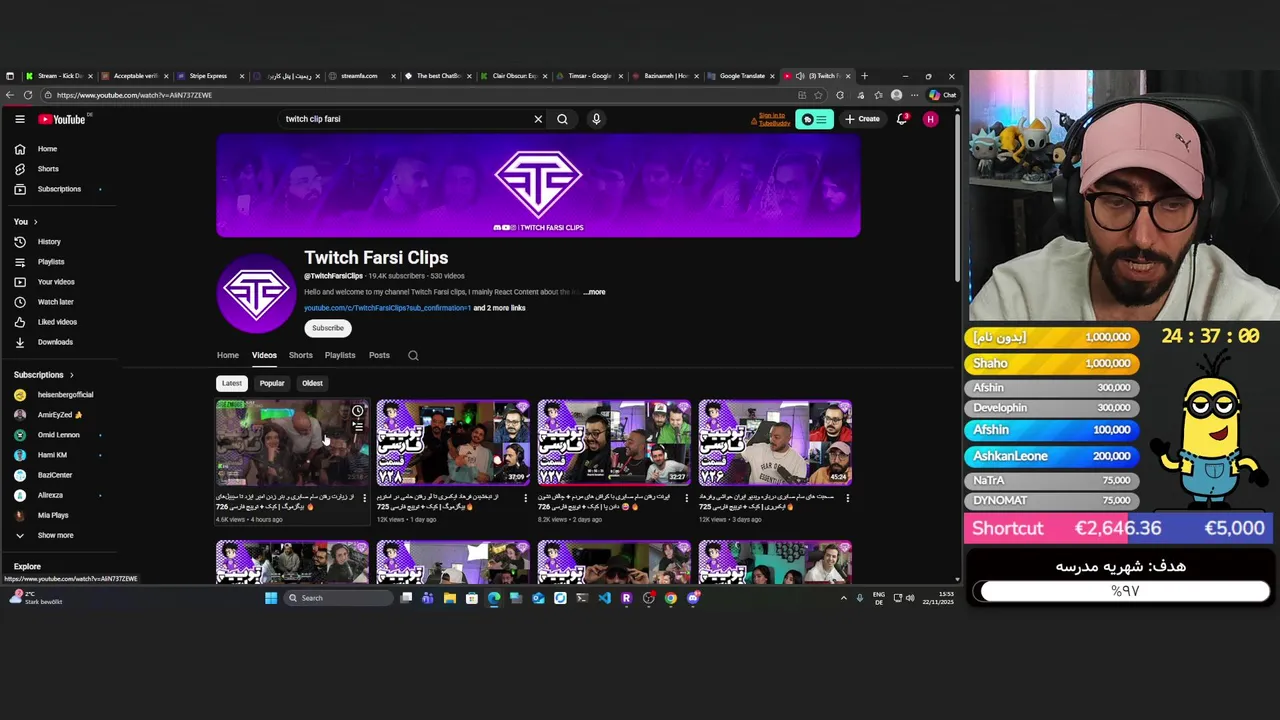Switch to channel Playlists tab
Viewport: 1280px width, 720px height.
coord(340,355)
